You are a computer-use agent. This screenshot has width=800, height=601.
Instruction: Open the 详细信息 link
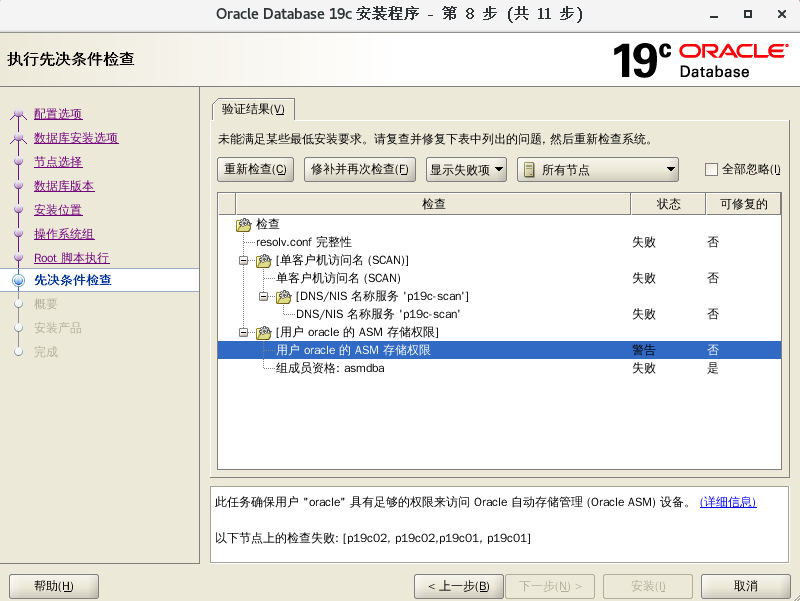click(728, 502)
